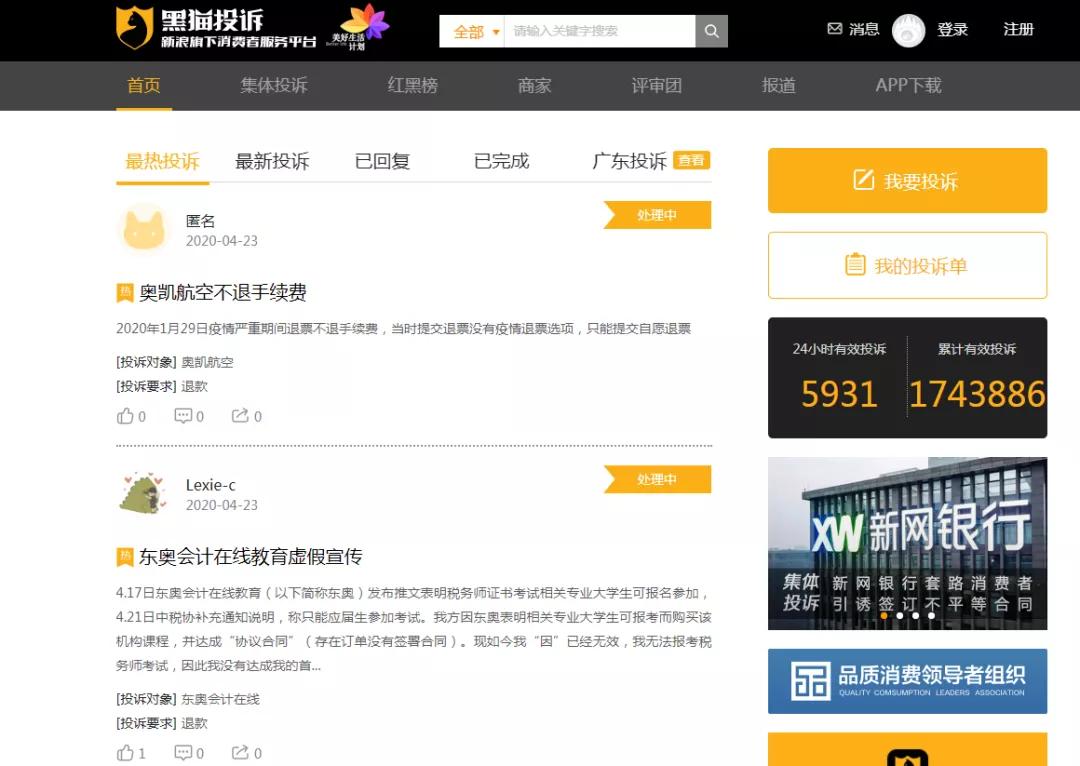Click the 我要投诉 button

click(907, 180)
